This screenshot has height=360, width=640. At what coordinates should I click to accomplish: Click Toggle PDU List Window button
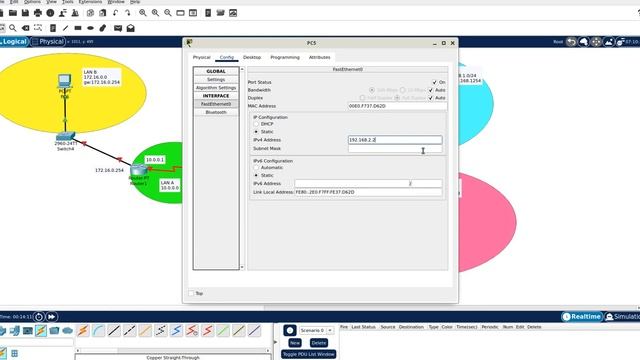point(309,354)
